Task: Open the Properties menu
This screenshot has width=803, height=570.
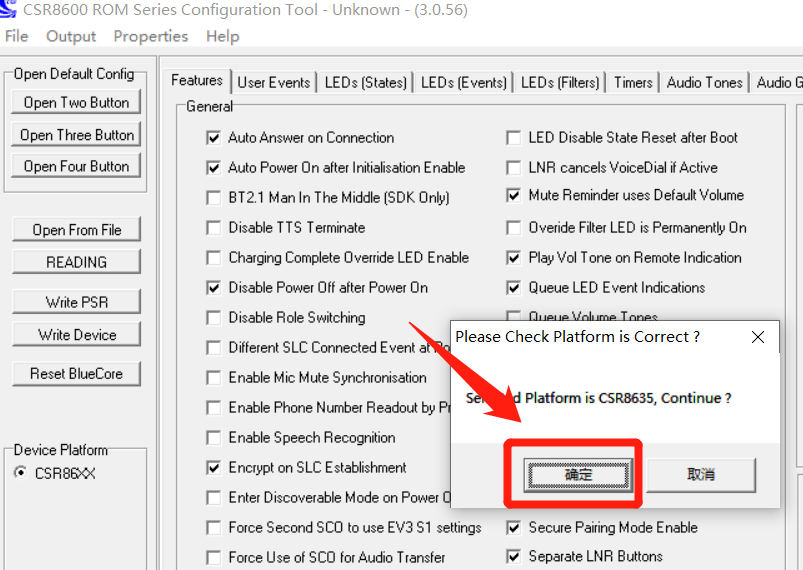Action: point(151,36)
